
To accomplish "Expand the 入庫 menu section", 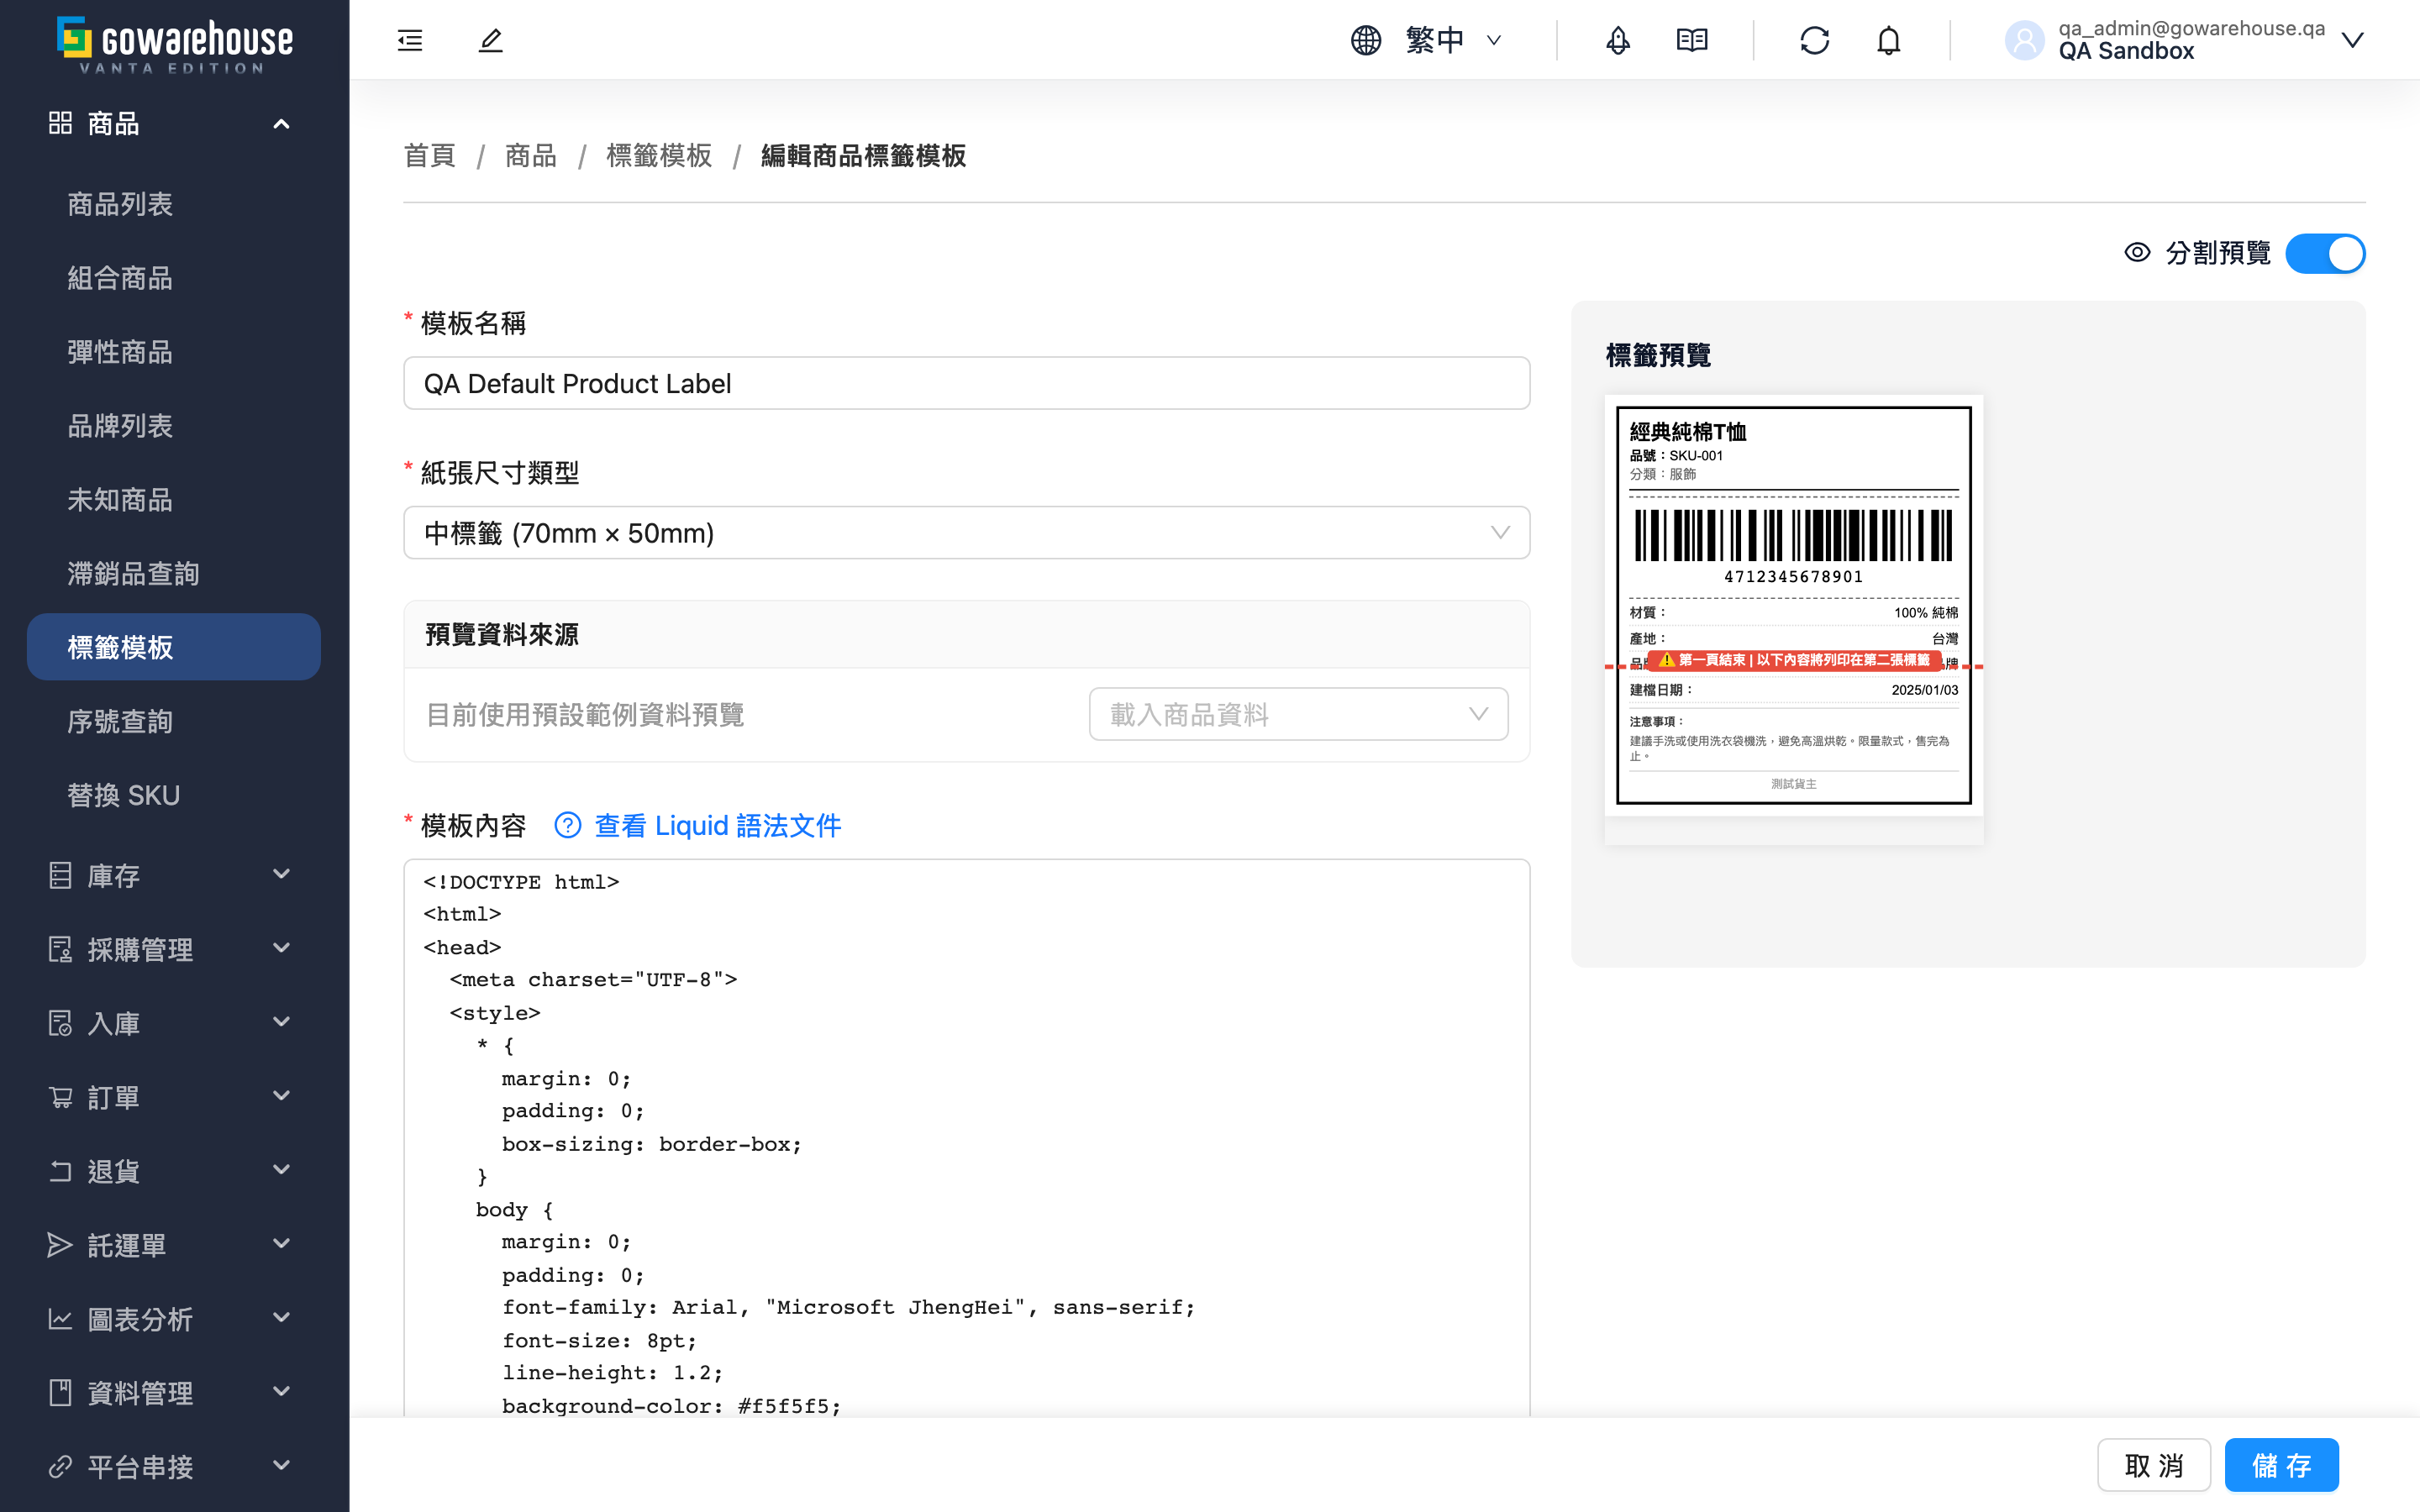I will pyautogui.click(x=281, y=1022).
